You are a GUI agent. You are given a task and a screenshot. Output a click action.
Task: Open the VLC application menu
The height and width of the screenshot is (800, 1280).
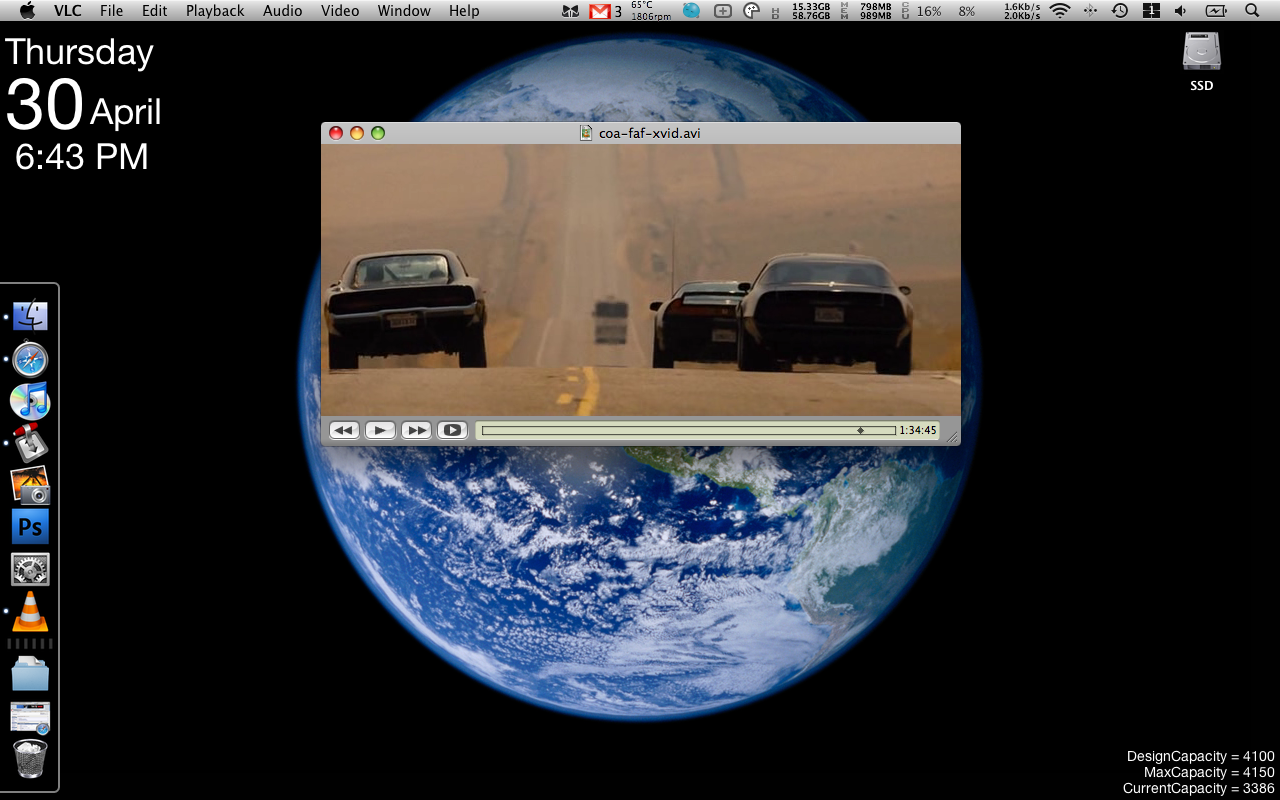[x=68, y=11]
